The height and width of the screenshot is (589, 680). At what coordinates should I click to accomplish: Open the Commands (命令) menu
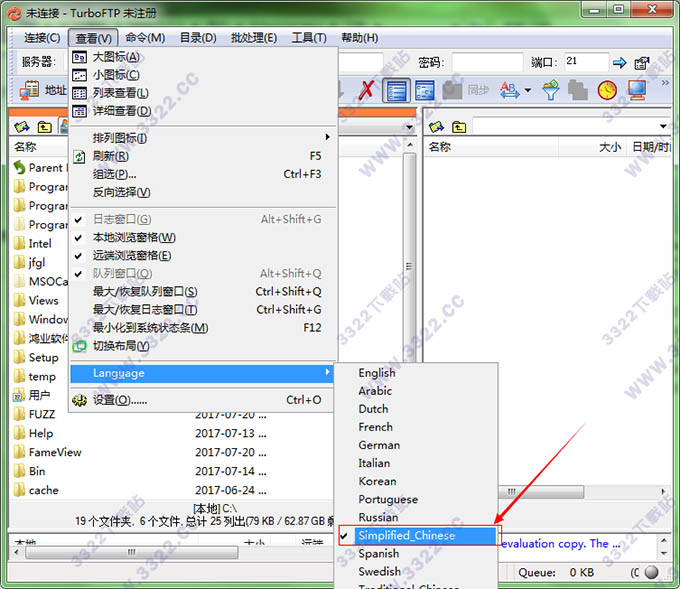tap(145, 38)
